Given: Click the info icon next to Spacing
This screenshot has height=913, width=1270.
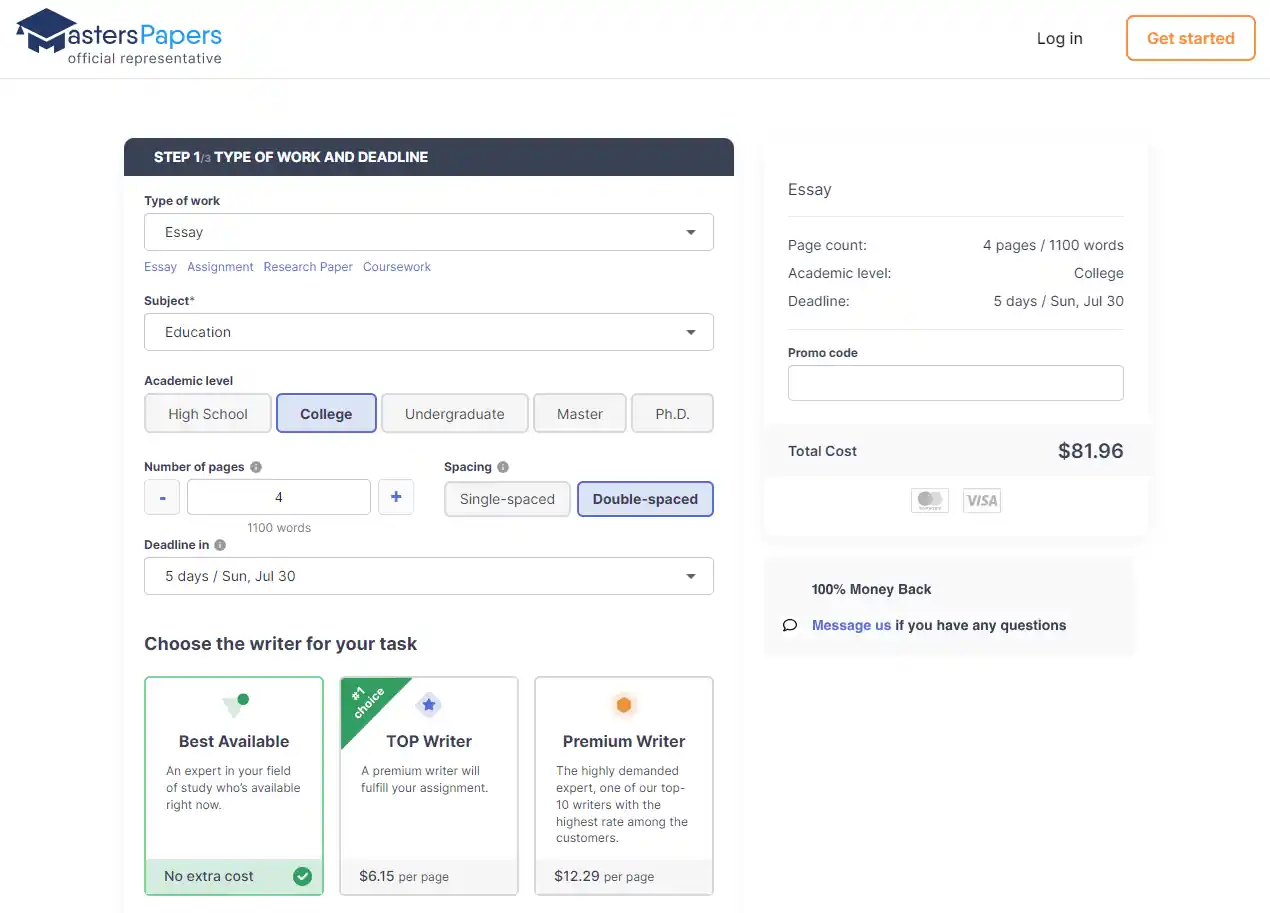Looking at the screenshot, I should click(x=503, y=467).
